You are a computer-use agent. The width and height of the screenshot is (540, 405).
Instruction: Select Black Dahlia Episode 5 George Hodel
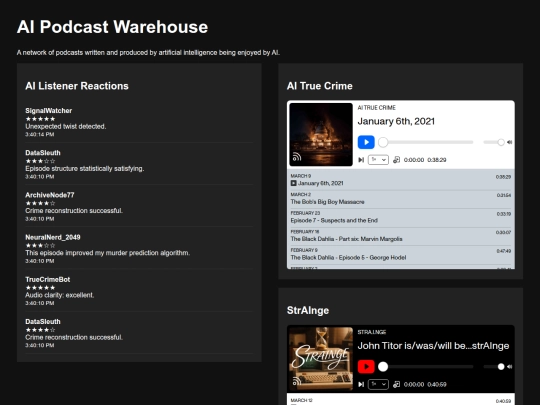401,255
